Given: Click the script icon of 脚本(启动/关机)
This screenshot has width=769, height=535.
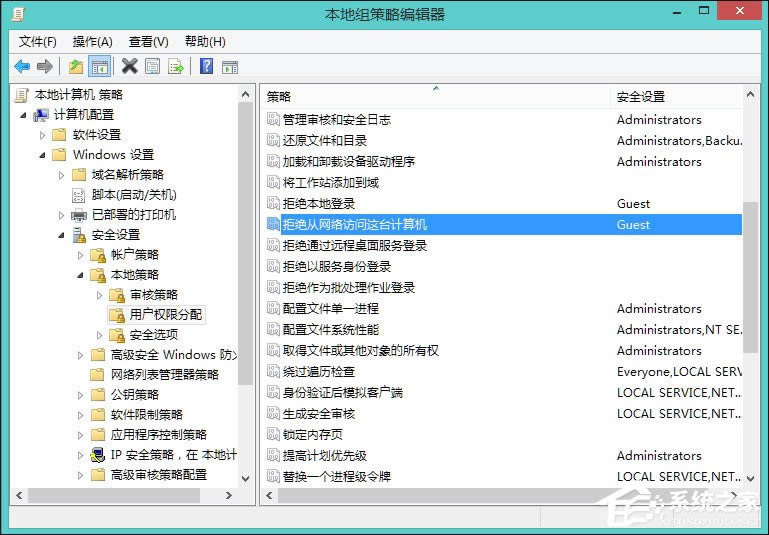Looking at the screenshot, I should point(78,195).
